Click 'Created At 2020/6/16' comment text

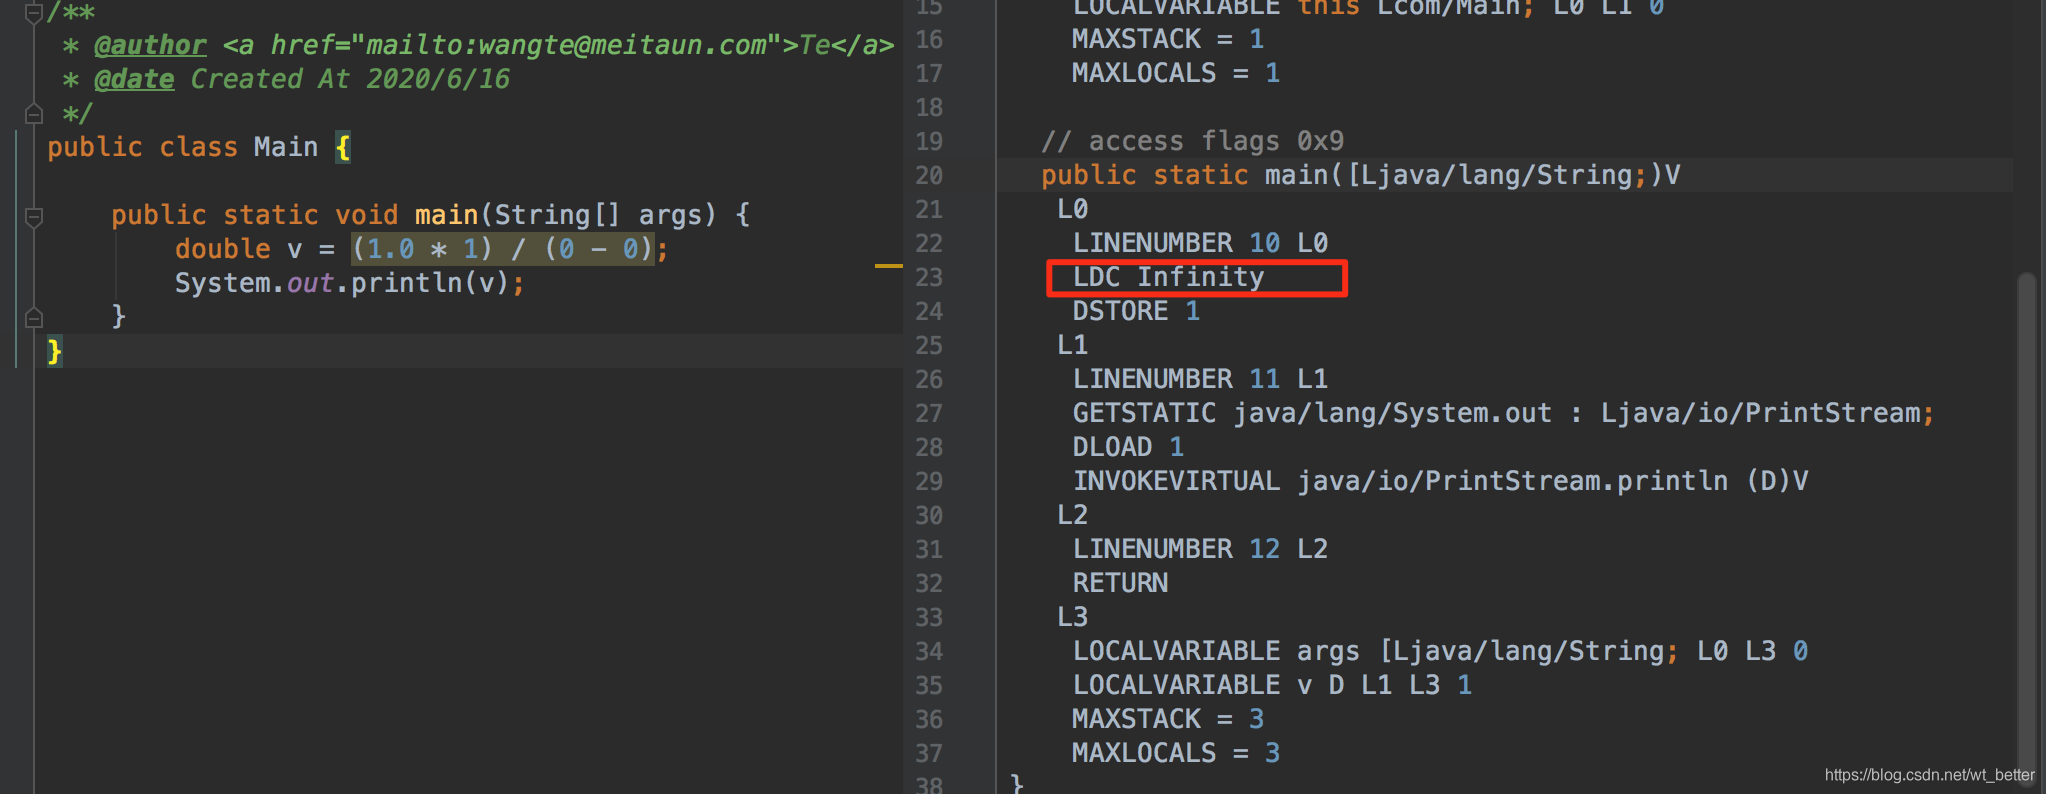pos(350,79)
